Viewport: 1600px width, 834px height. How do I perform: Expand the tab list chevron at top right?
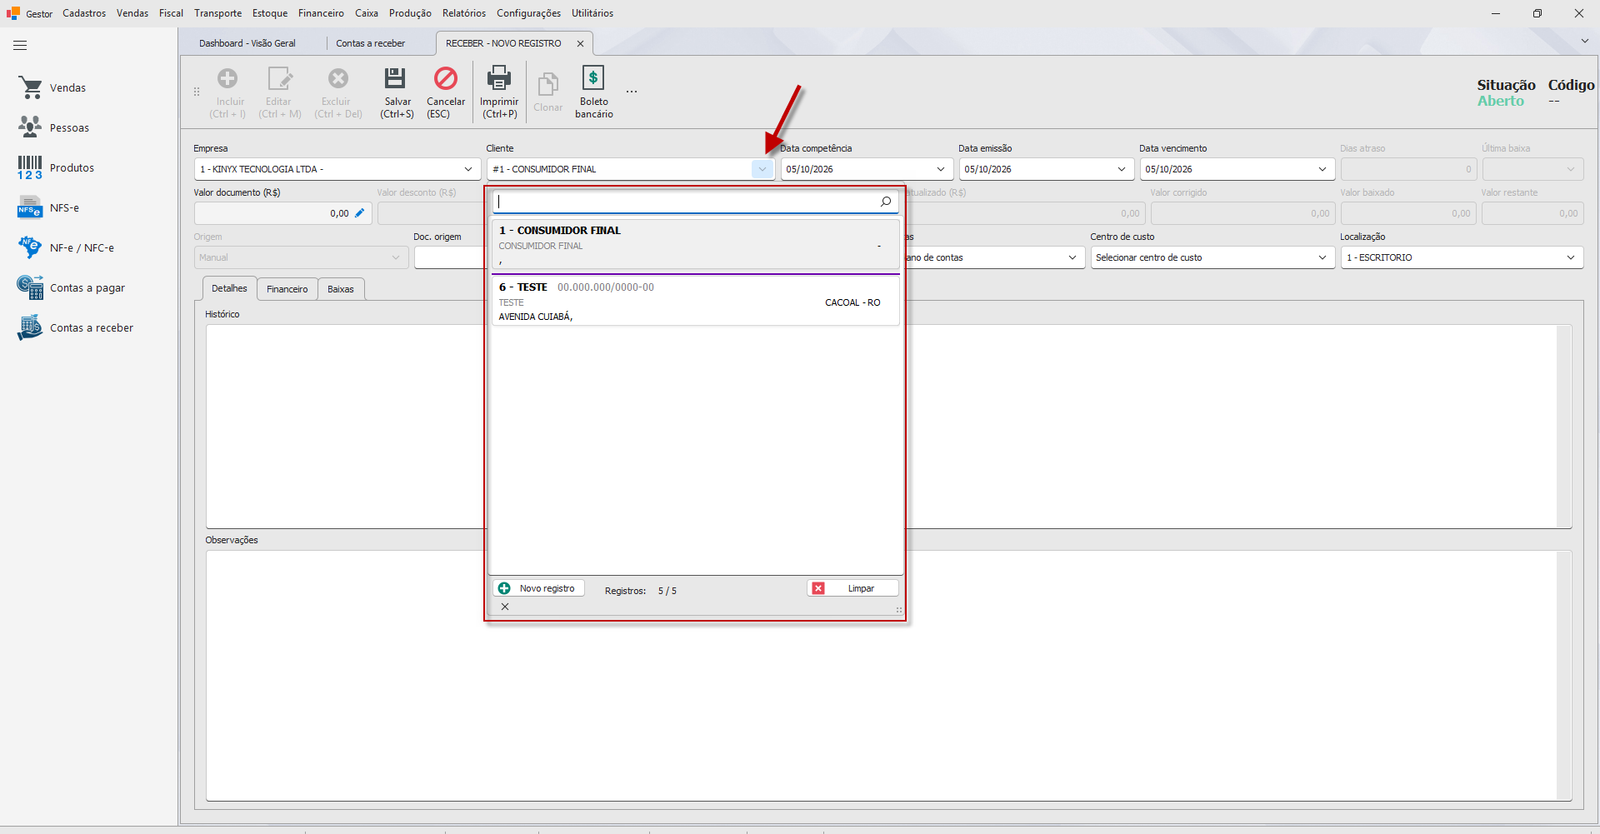[x=1584, y=41]
